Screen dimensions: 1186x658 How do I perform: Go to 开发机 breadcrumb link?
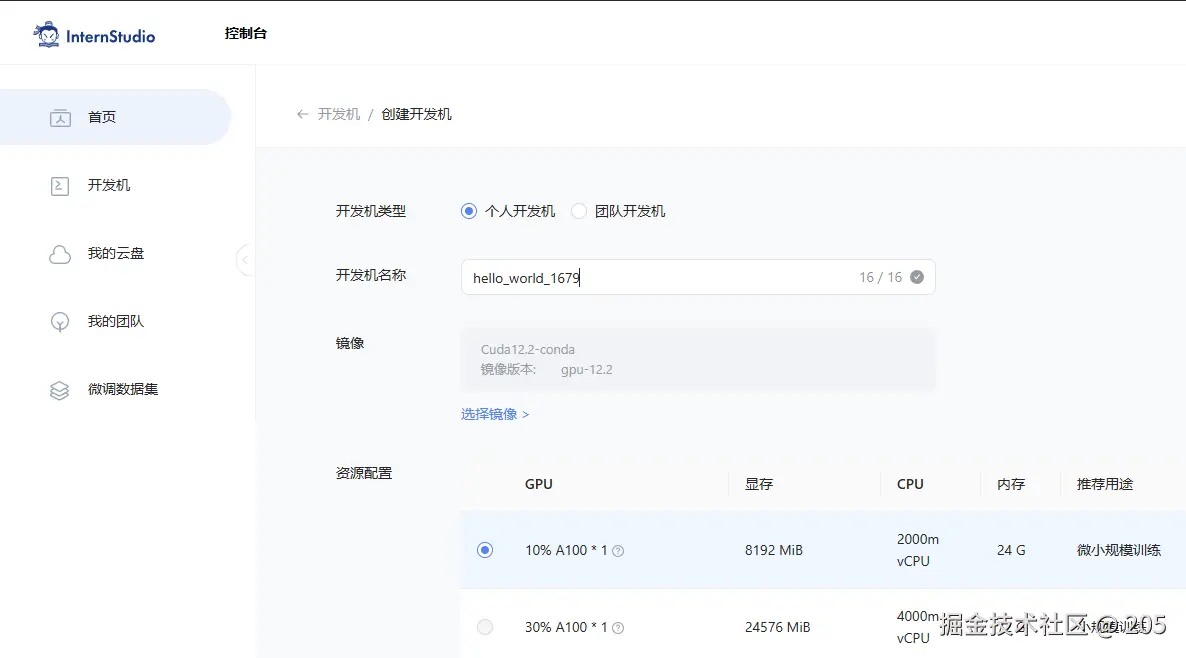click(339, 114)
